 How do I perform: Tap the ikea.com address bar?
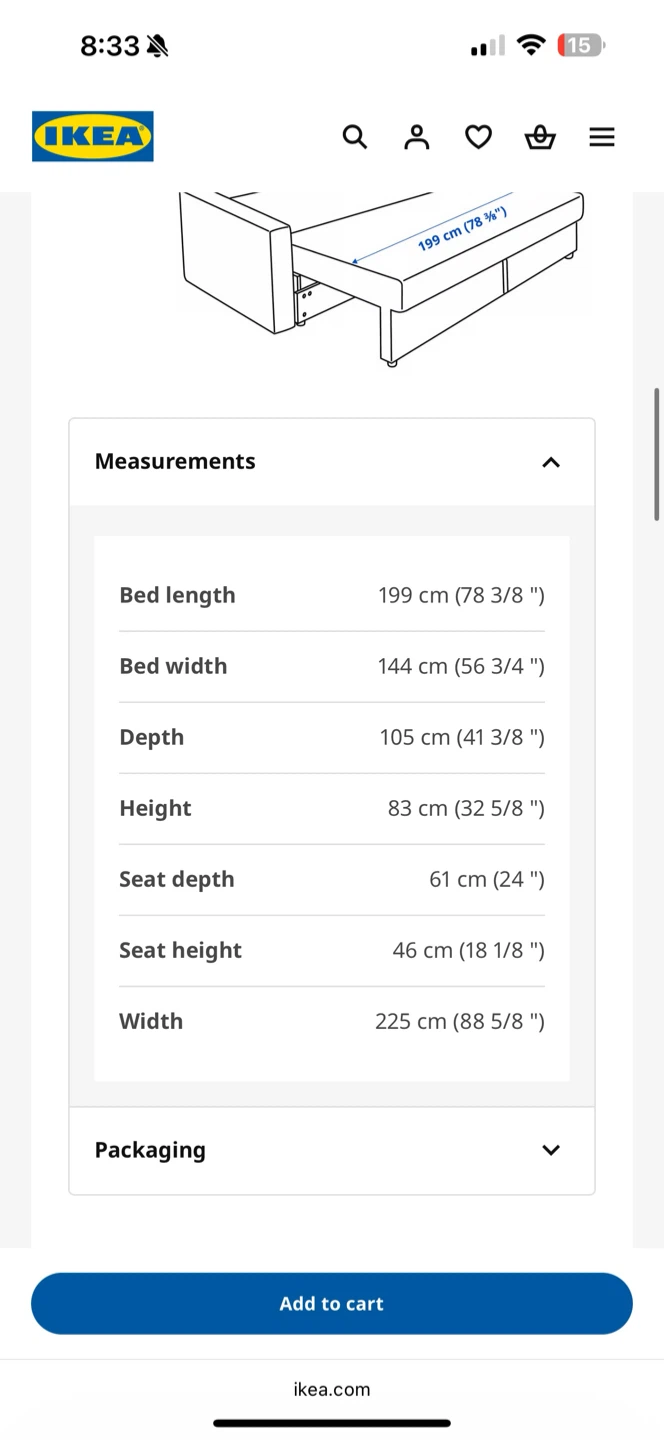tap(332, 1389)
